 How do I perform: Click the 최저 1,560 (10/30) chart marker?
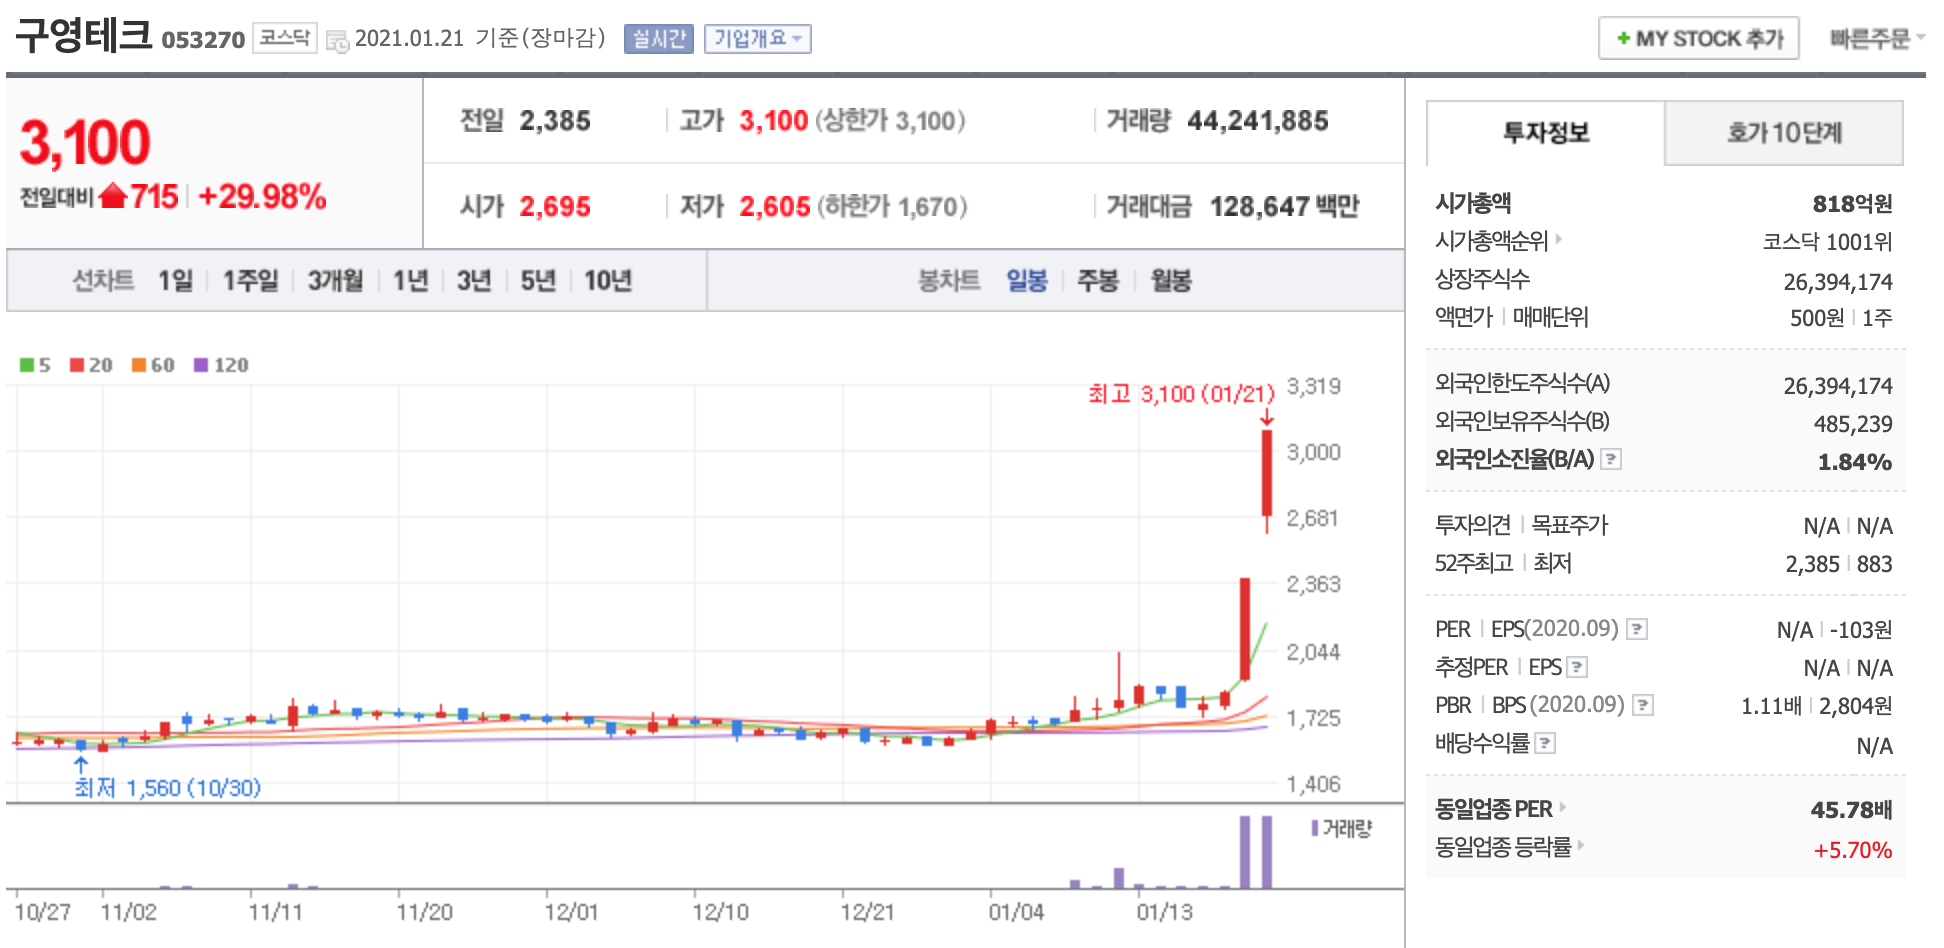click(168, 788)
